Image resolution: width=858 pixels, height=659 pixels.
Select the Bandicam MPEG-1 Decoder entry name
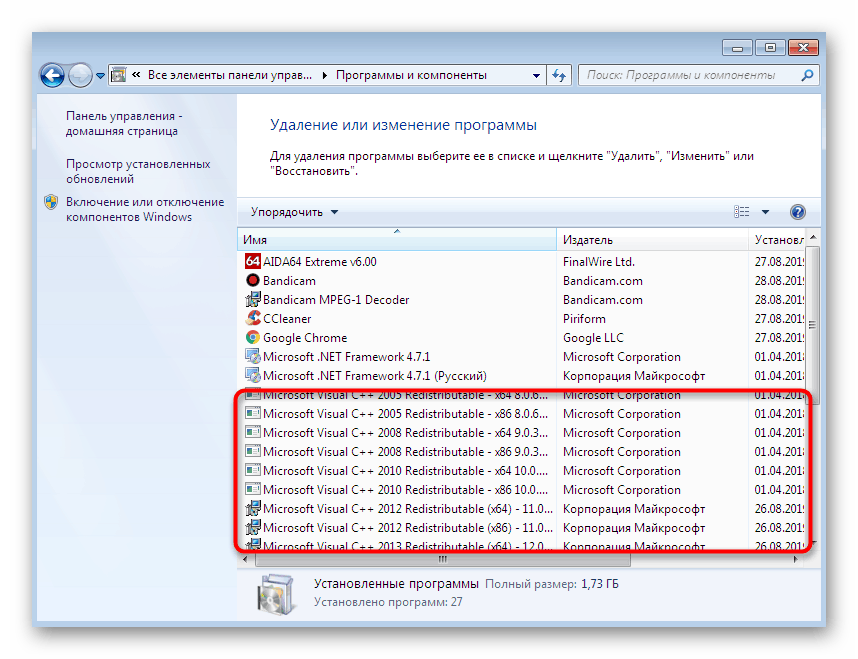336,300
